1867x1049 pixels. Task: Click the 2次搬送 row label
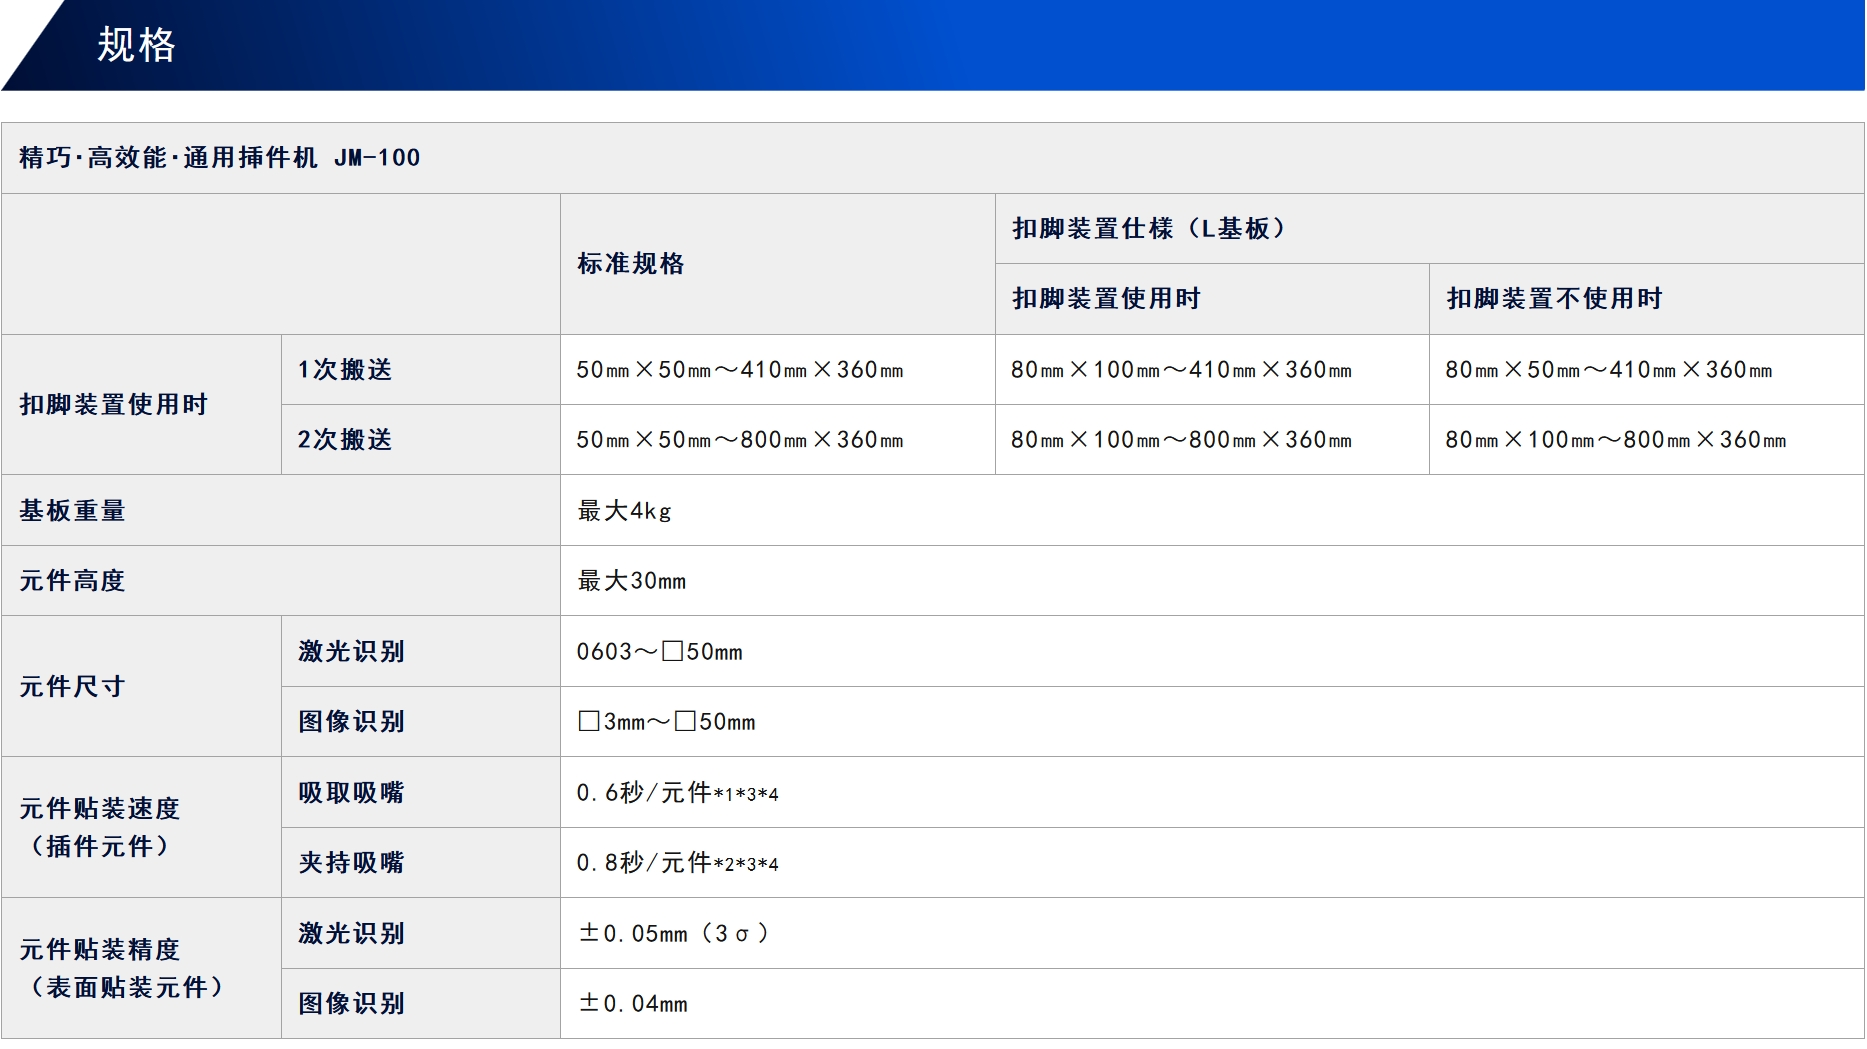pos(339,439)
